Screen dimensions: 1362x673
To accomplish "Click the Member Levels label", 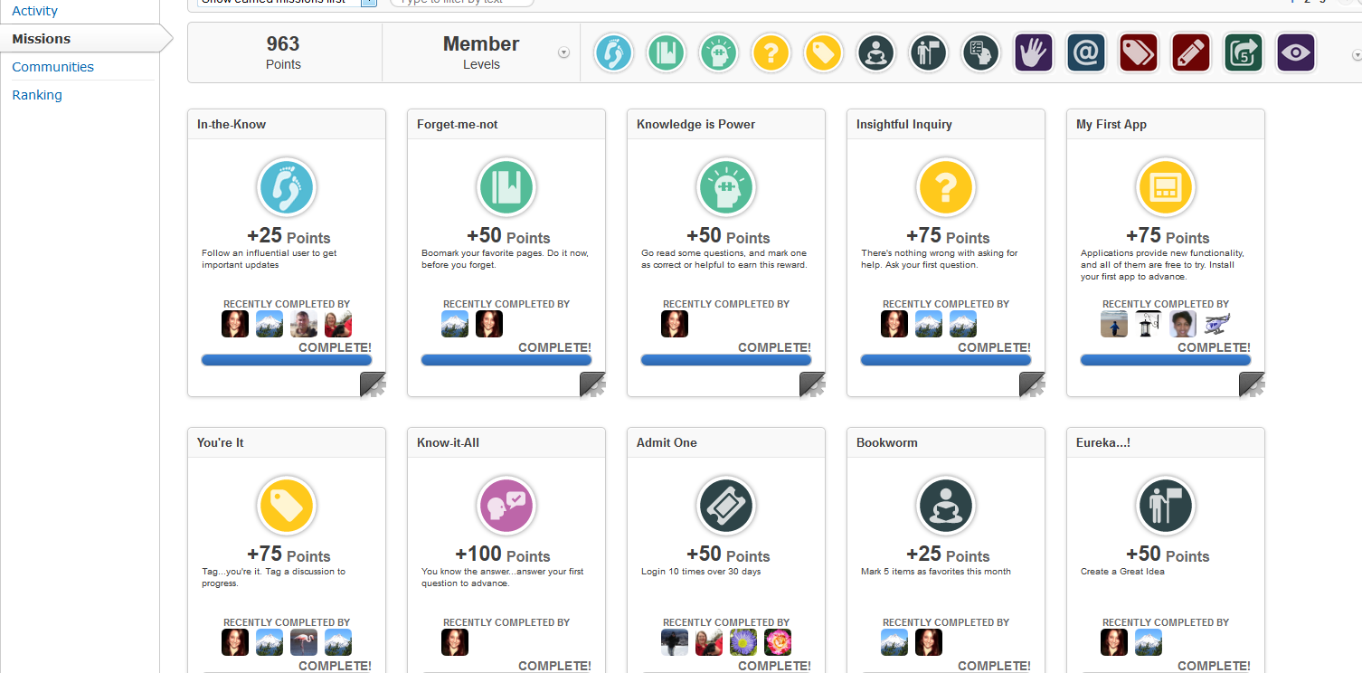I will 481,53.
